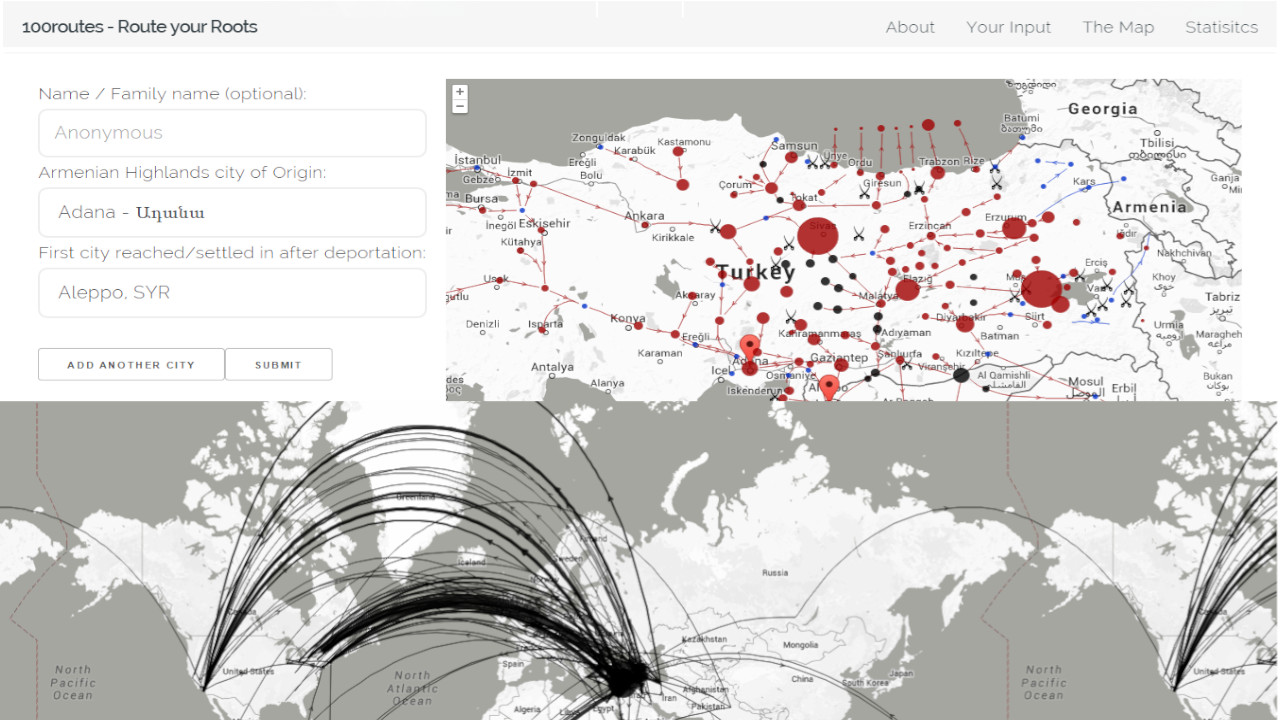Viewport: 1280px width, 720px height.
Task: Open the About page
Action: (x=910, y=27)
